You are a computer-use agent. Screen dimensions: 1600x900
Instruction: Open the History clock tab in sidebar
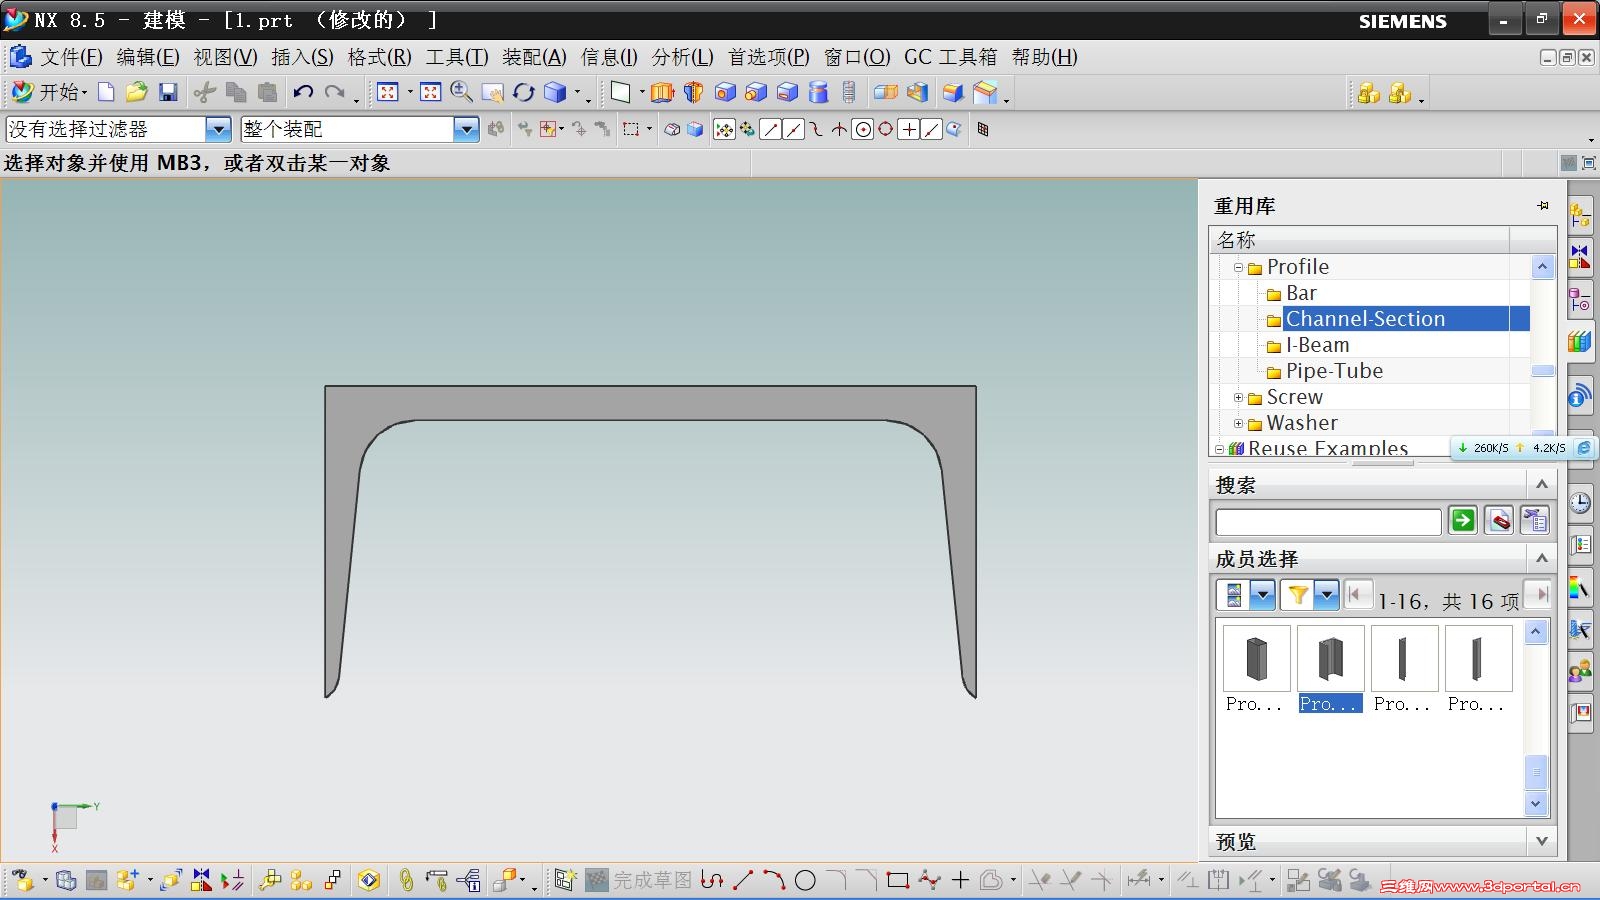coord(1580,503)
